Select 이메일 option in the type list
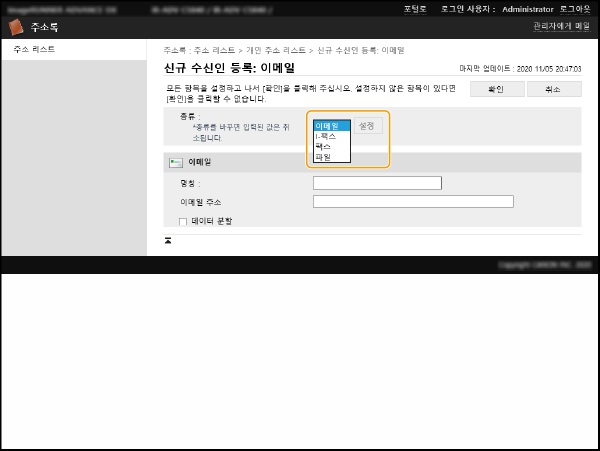600x451 pixels. [x=331, y=126]
